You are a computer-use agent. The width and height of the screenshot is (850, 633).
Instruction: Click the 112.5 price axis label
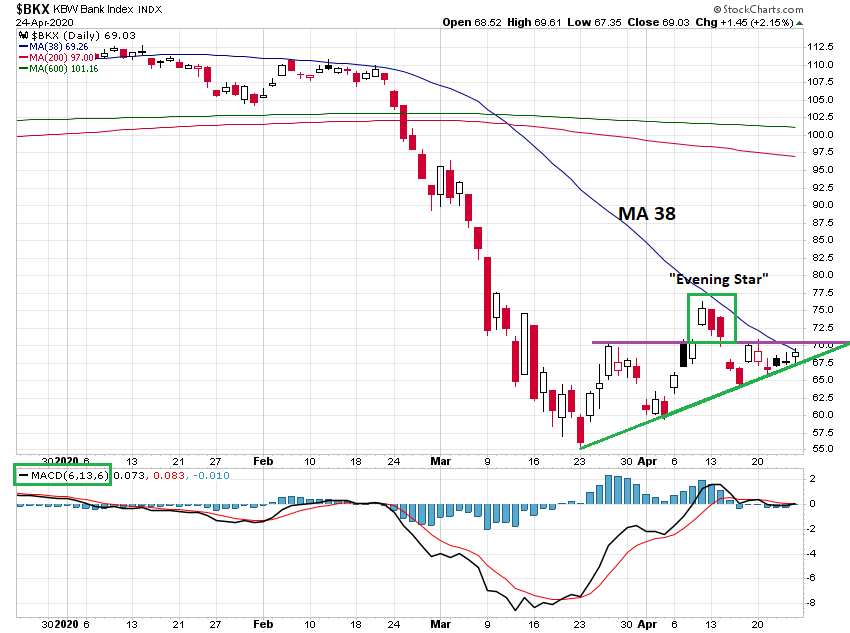820,47
